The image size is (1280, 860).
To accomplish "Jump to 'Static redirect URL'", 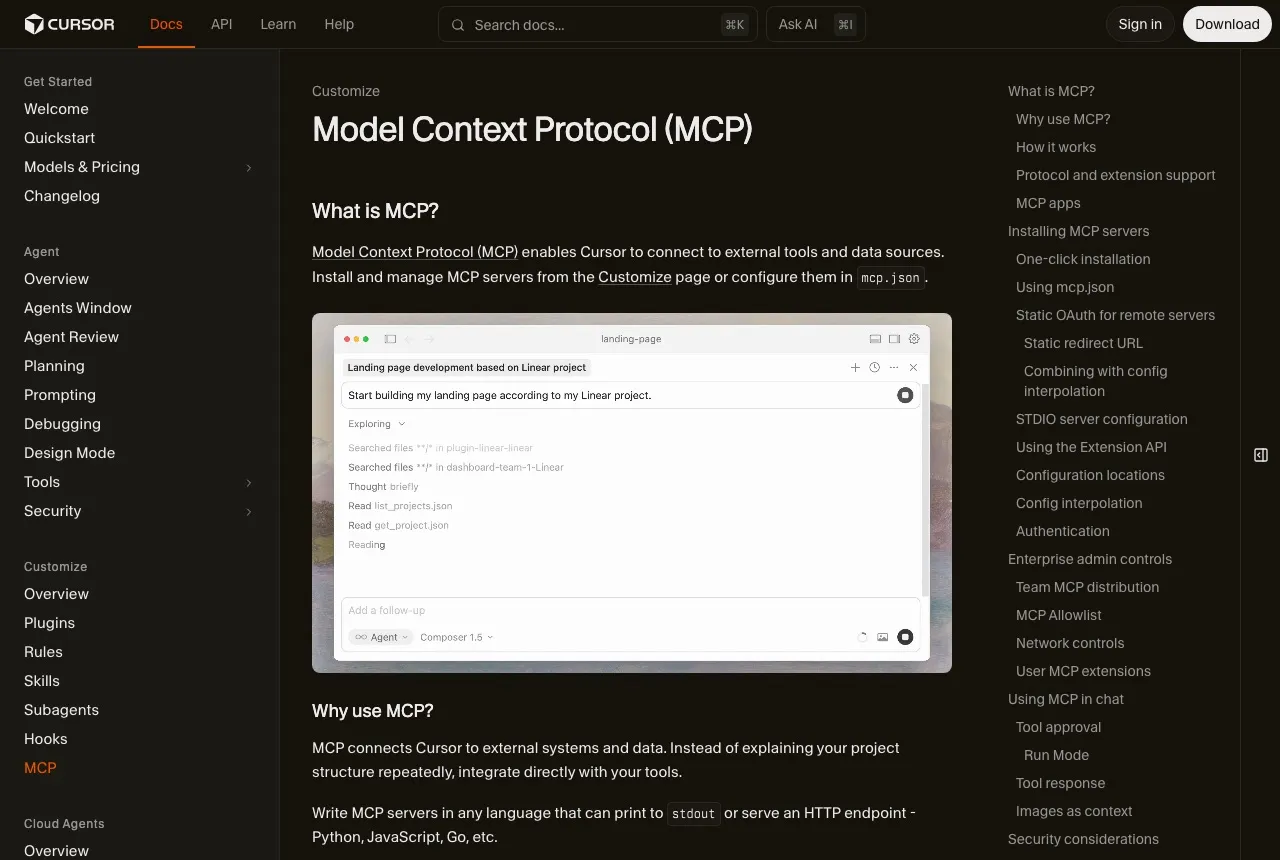I will (1083, 343).
